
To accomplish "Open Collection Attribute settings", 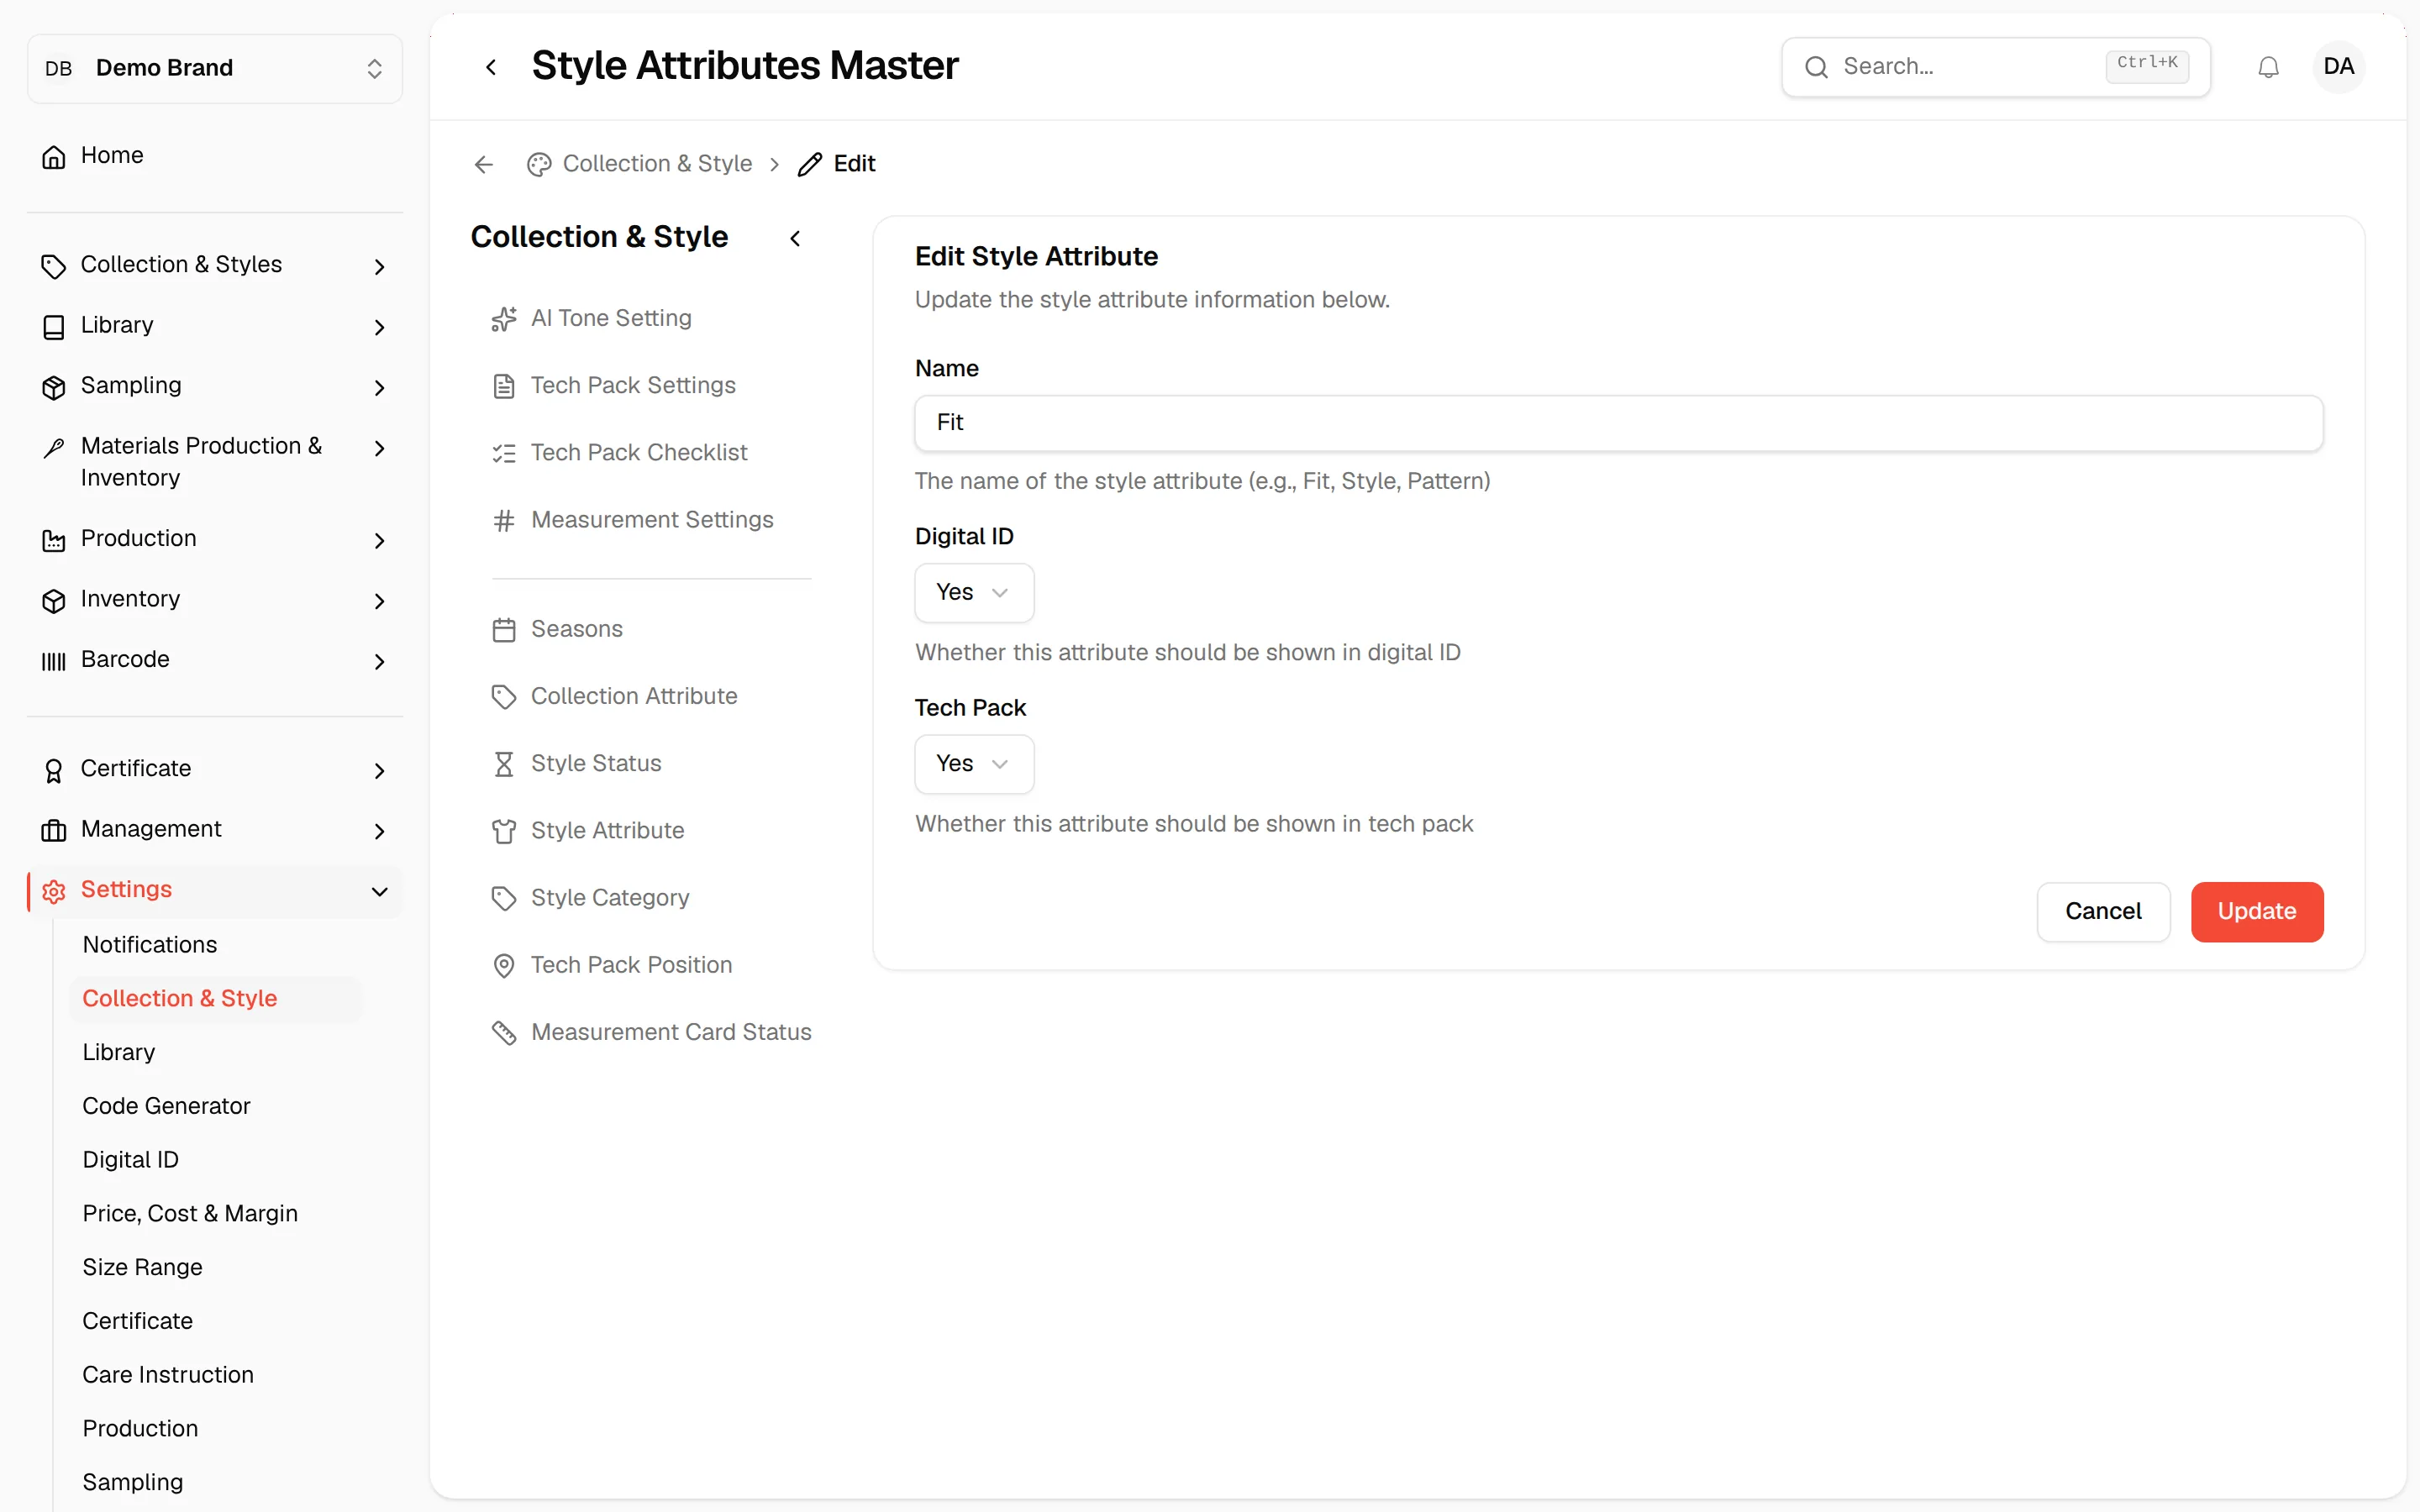I will pos(634,696).
